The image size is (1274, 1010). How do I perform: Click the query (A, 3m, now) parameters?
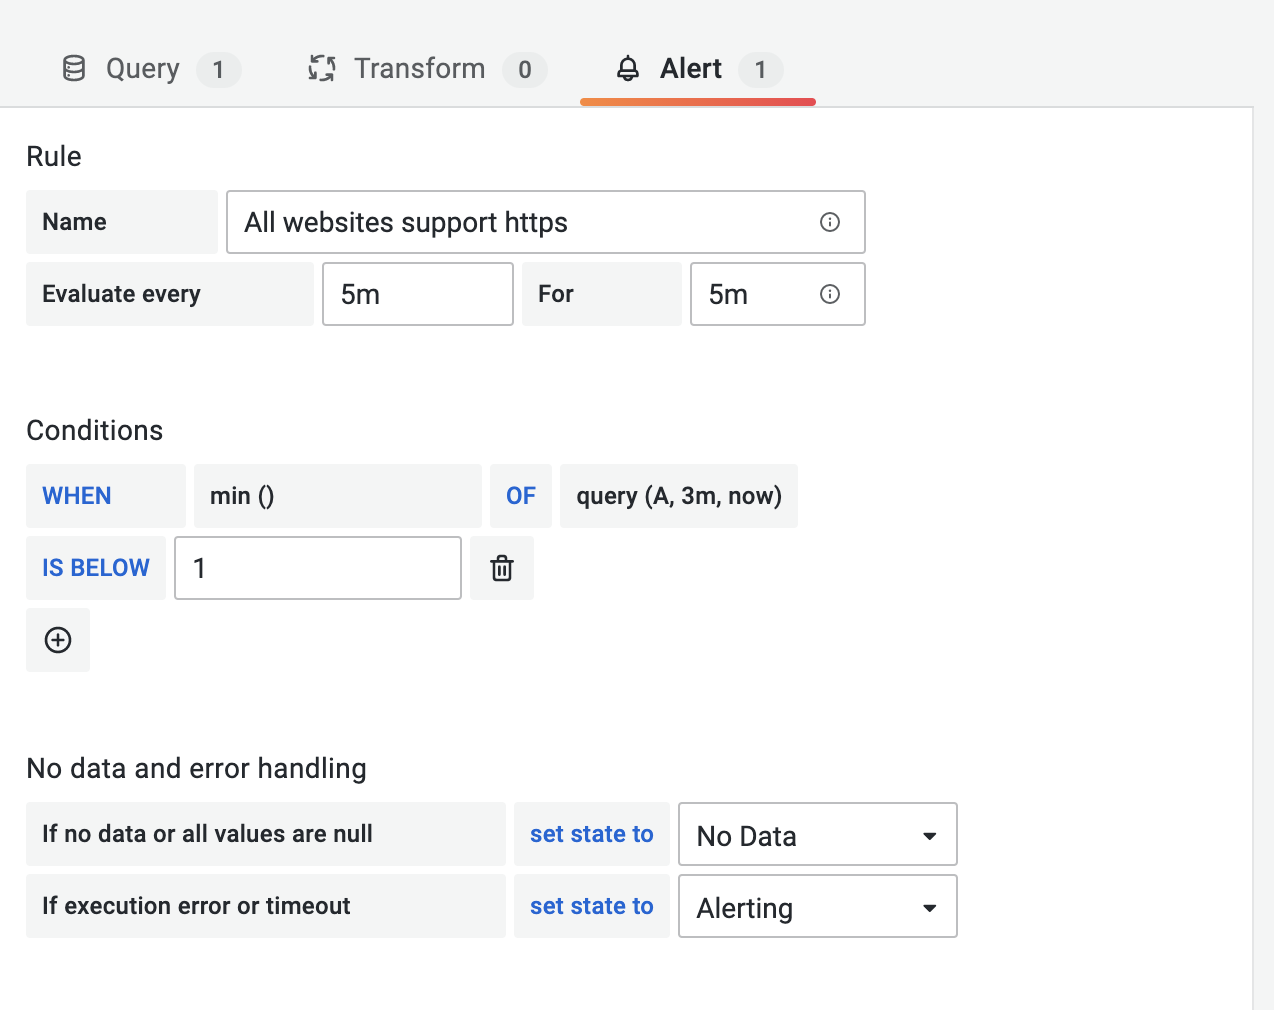coord(679,495)
